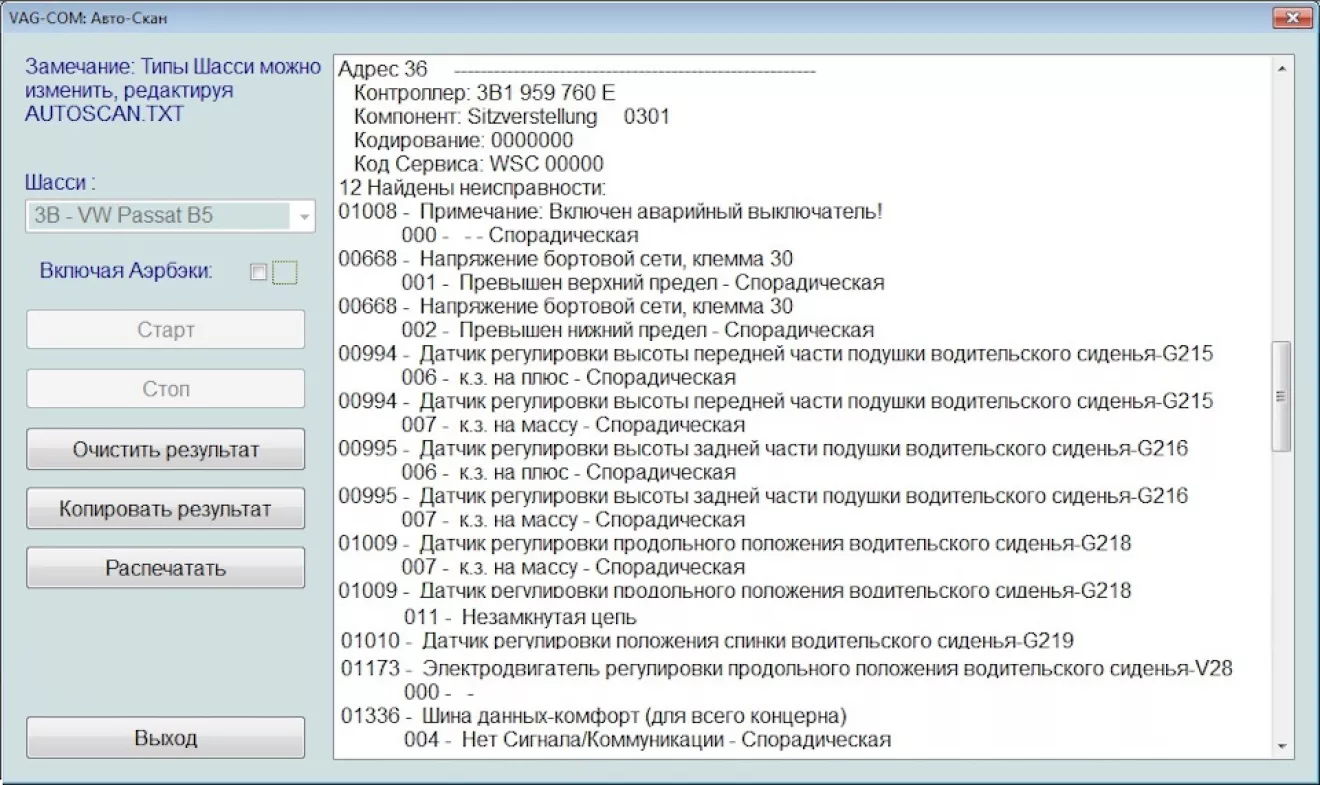1320x785 pixels.
Task: Select fault 01173 Электродвигатель V28 line
Action: pyautogui.click(x=786, y=669)
